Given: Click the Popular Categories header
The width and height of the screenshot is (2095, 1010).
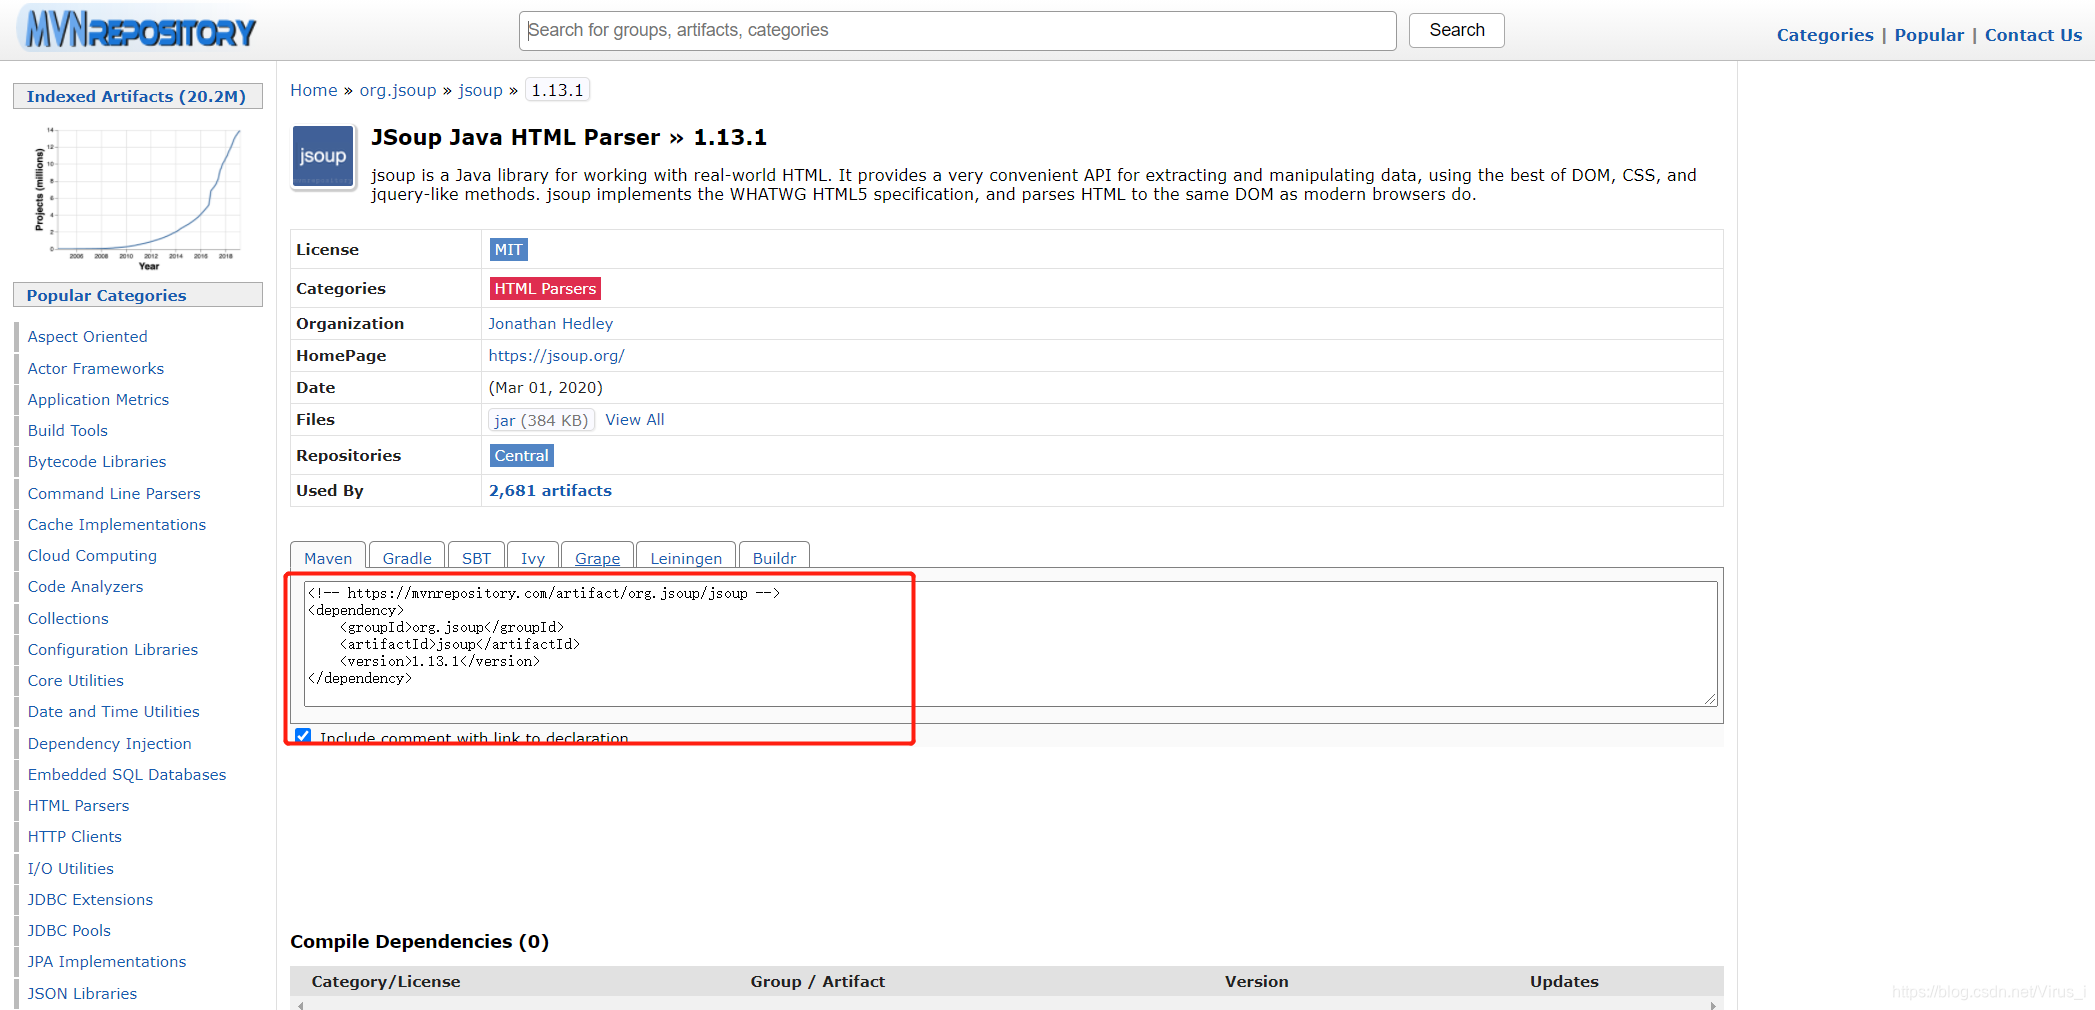Looking at the screenshot, I should pyautogui.click(x=137, y=295).
